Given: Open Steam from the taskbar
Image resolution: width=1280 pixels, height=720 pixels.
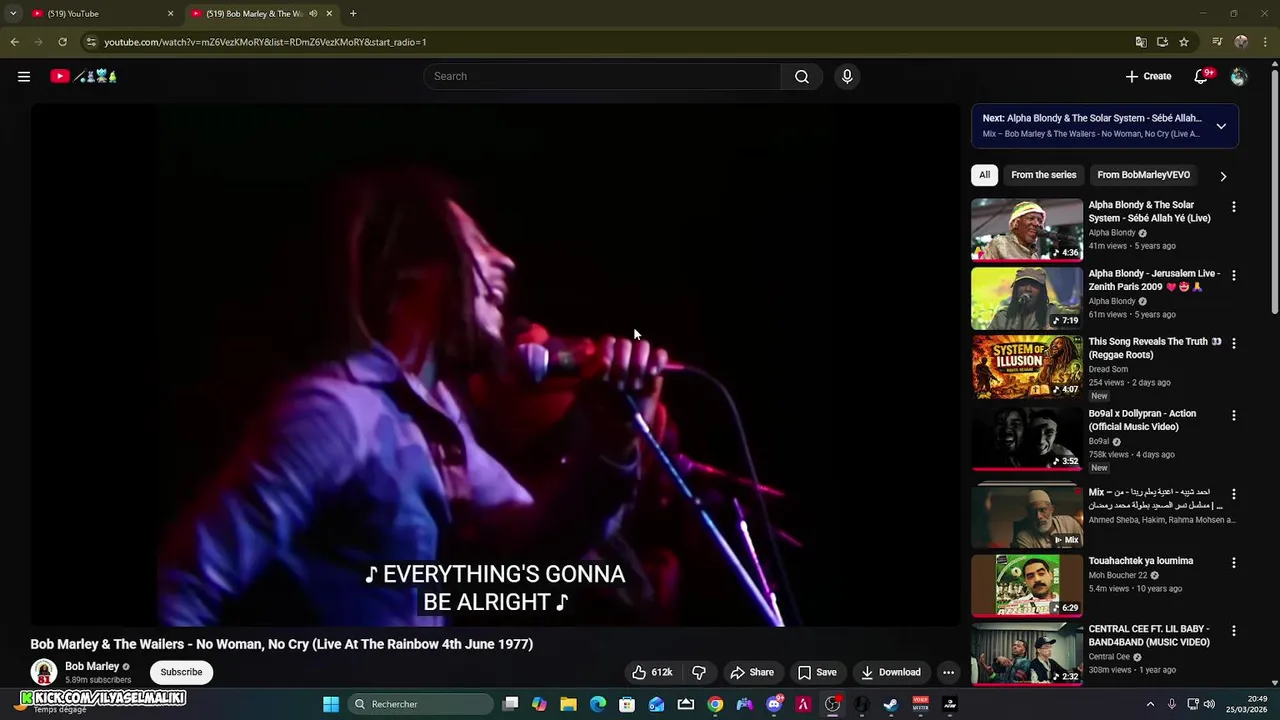Looking at the screenshot, I should 890,704.
